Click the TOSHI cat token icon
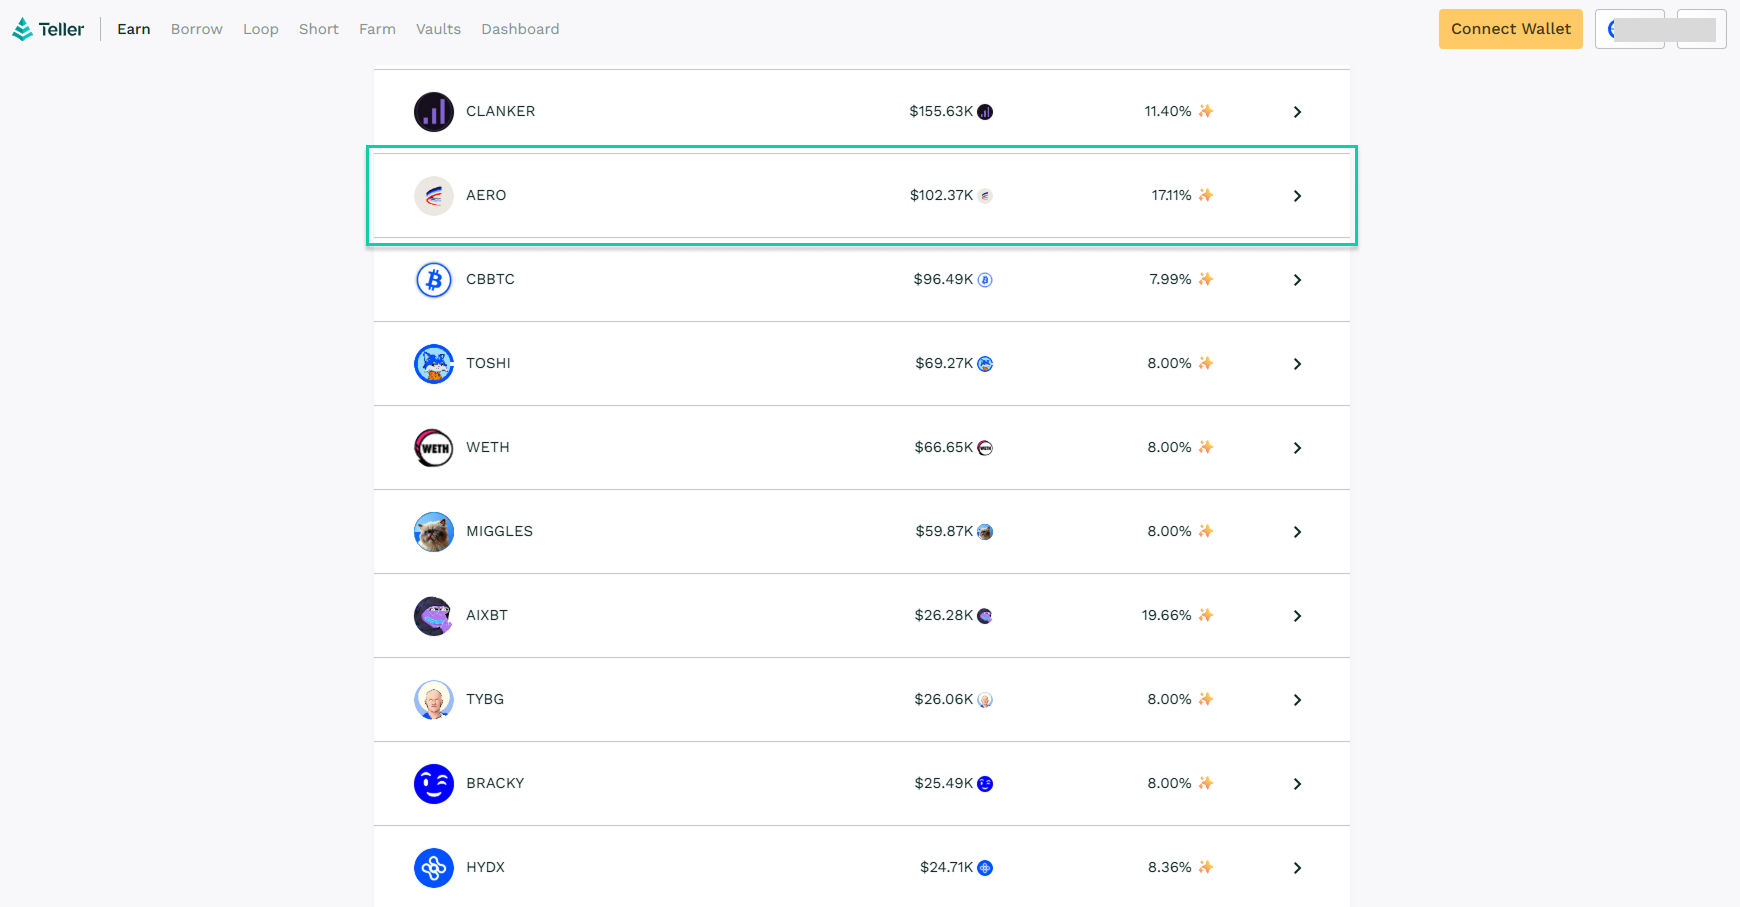Image resolution: width=1740 pixels, height=907 pixels. (434, 364)
